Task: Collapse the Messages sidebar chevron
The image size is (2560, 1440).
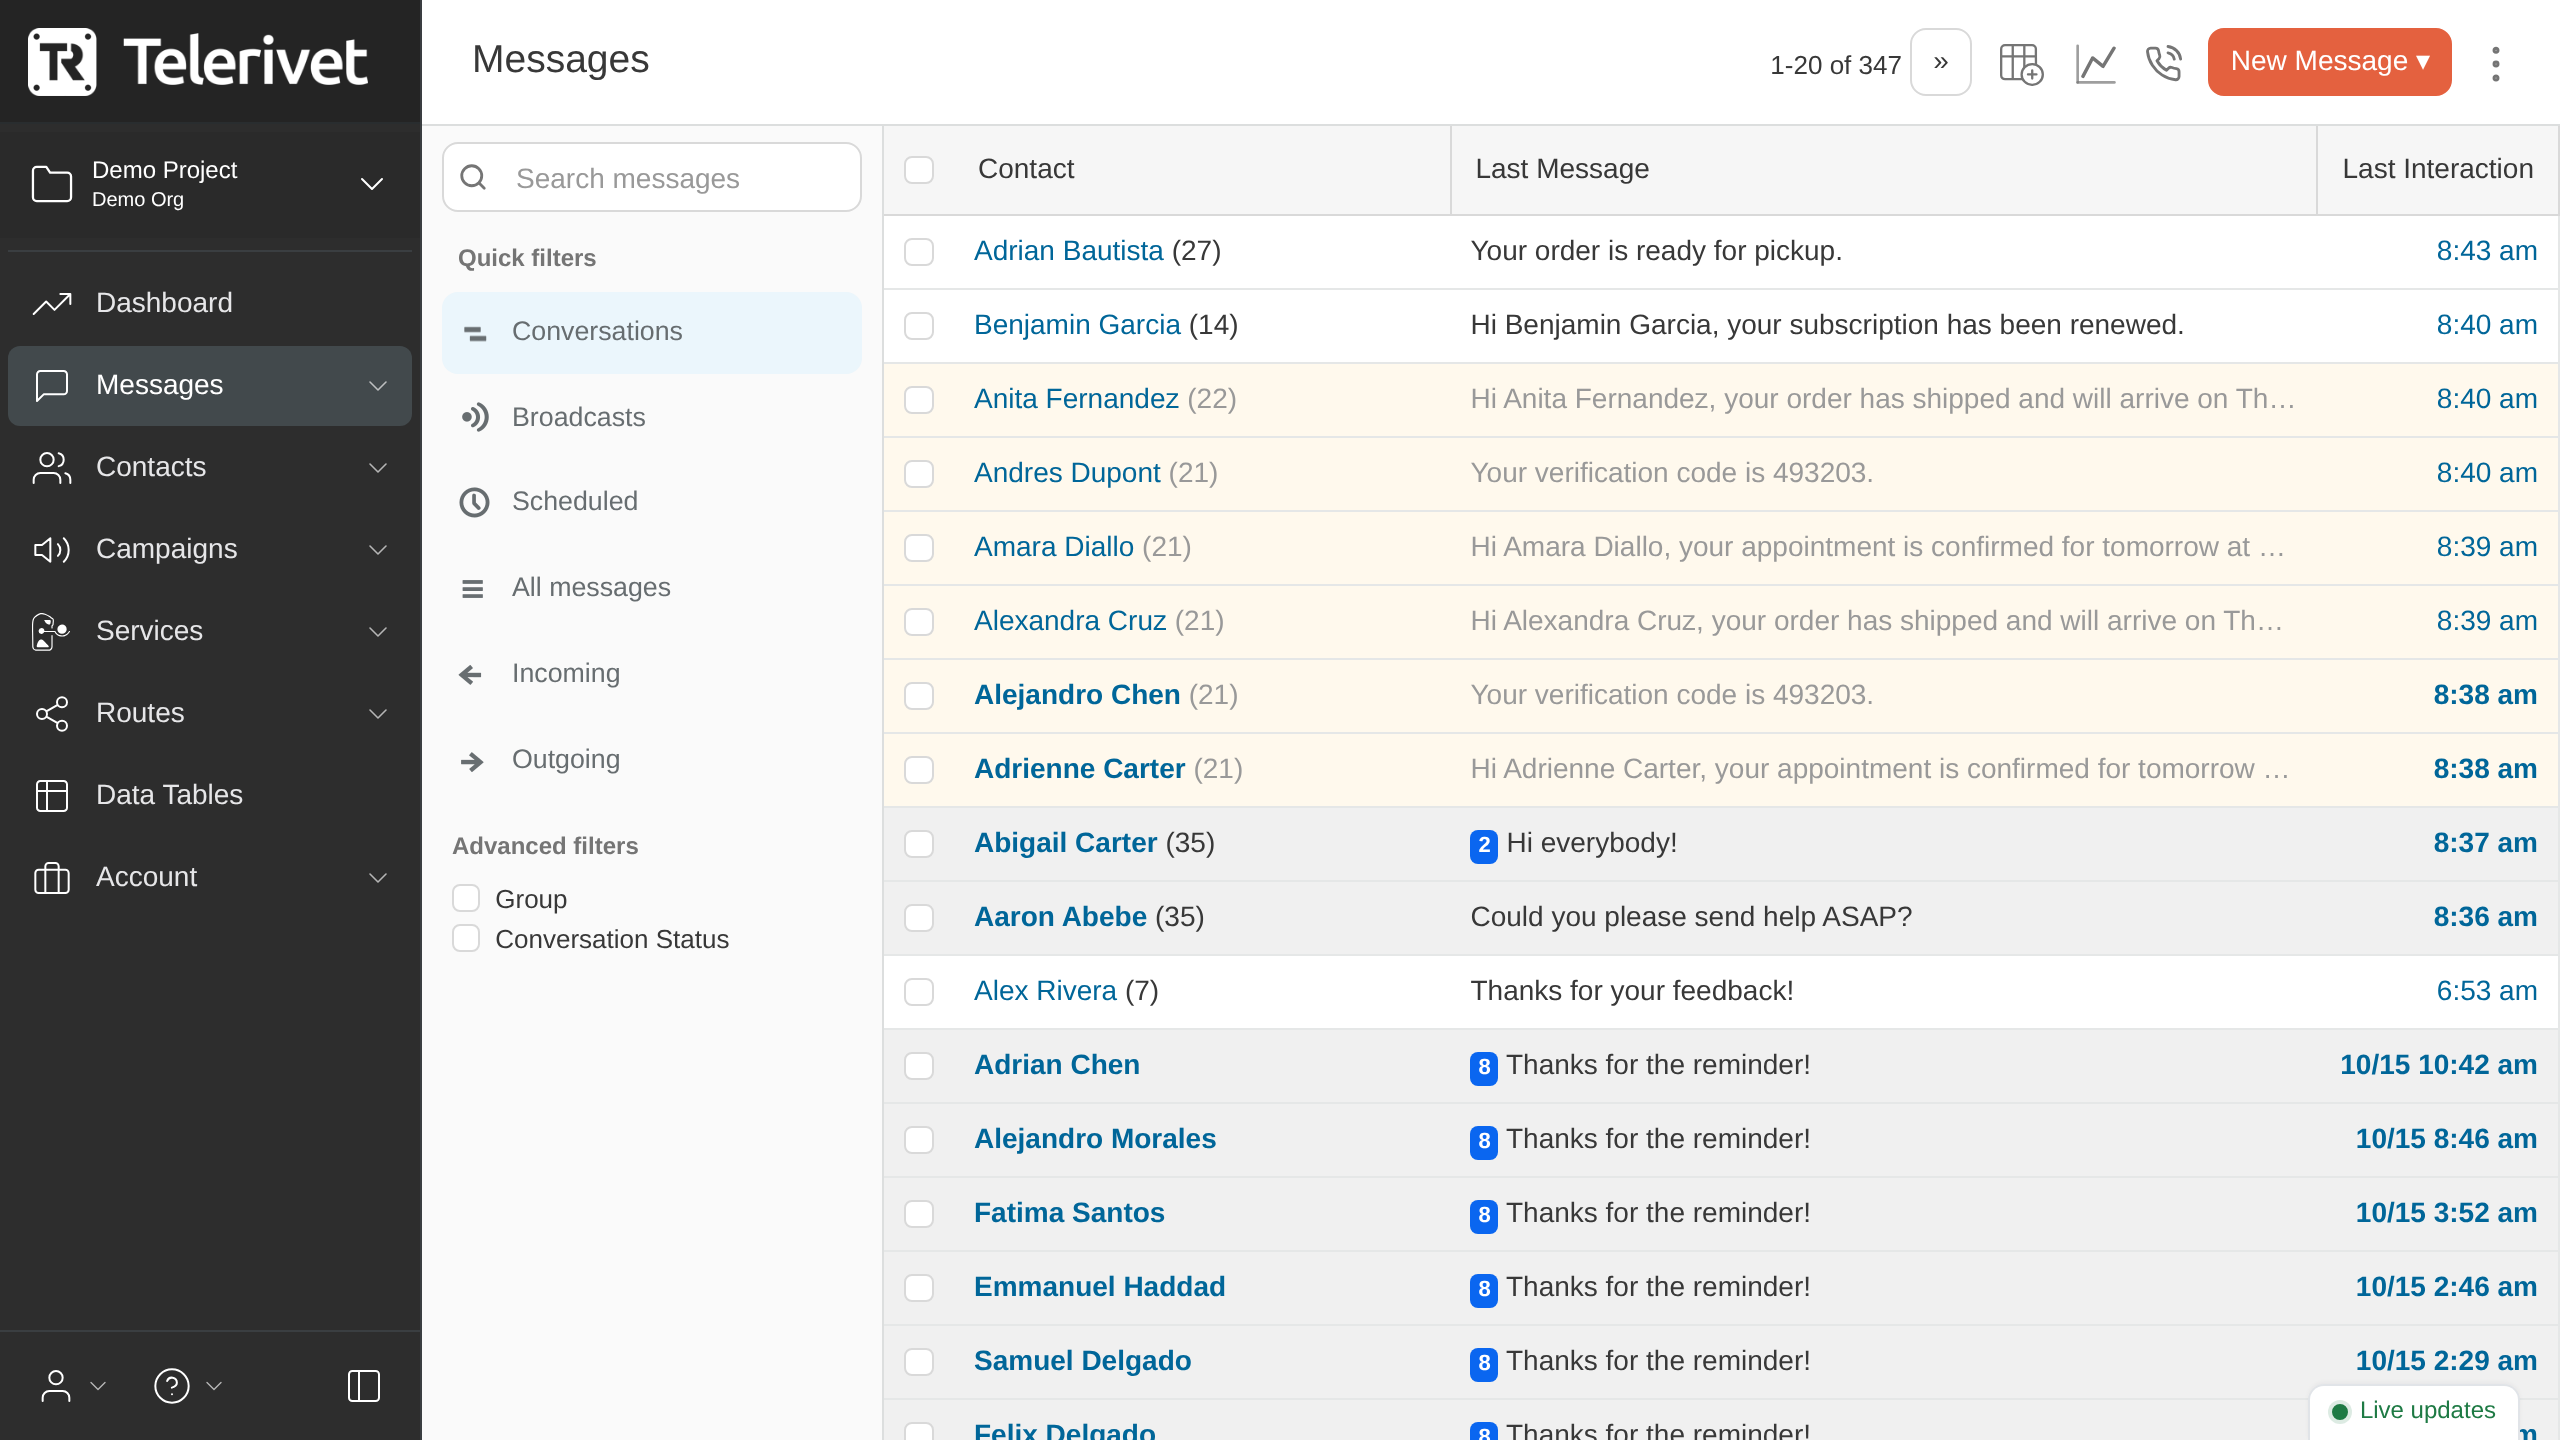Action: (x=378, y=386)
